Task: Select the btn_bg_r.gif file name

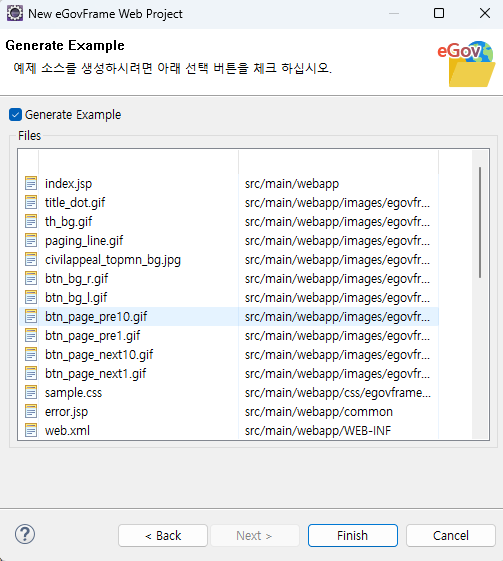Action: [x=77, y=279]
